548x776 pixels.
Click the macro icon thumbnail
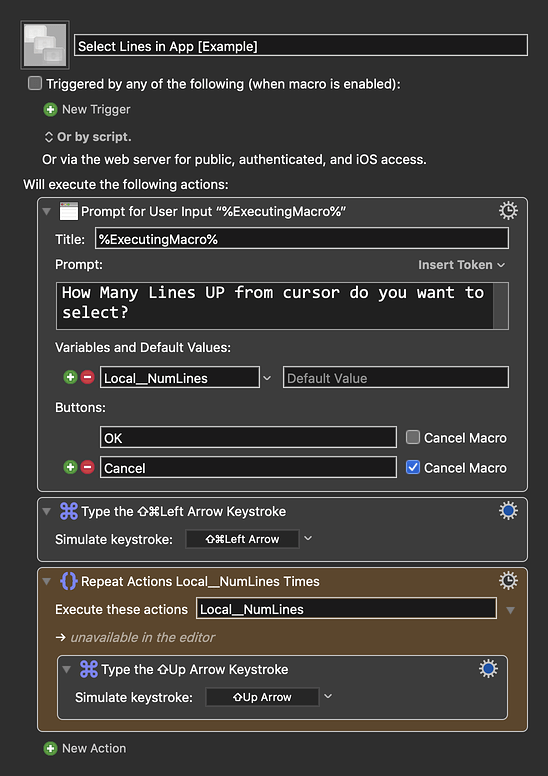tap(45, 45)
